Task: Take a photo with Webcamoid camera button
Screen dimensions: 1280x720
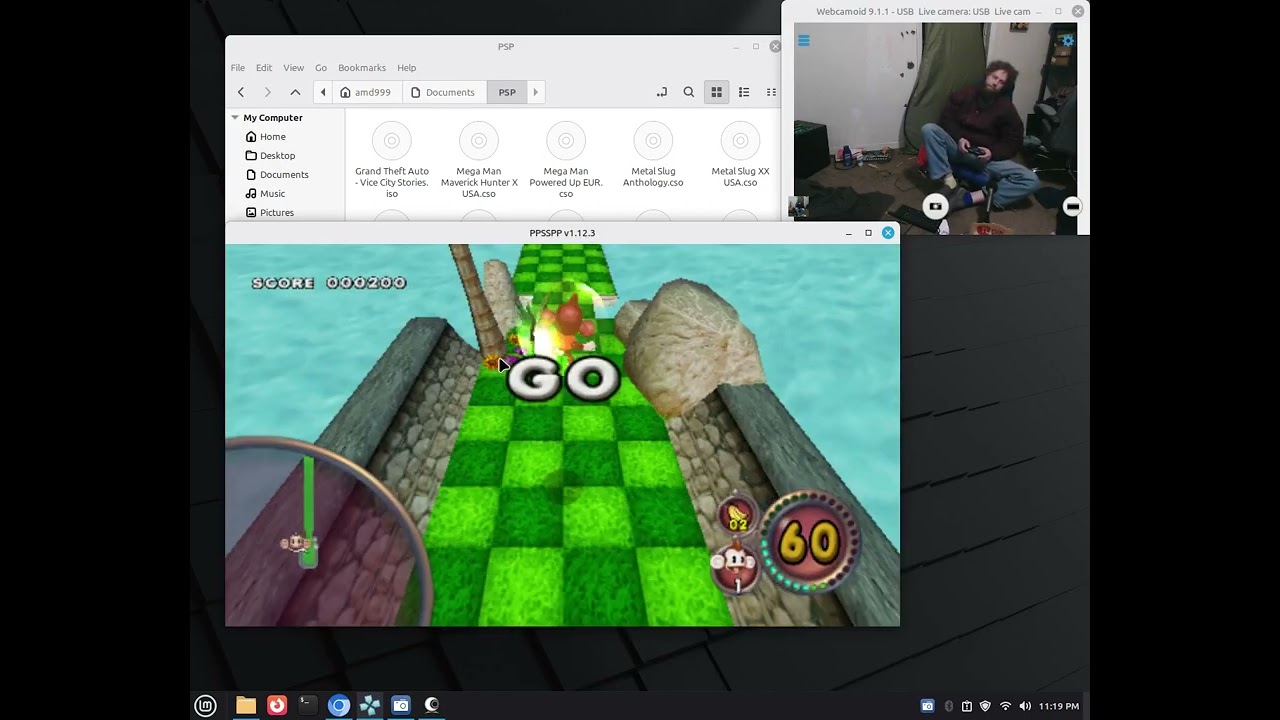Action: pyautogui.click(x=935, y=206)
